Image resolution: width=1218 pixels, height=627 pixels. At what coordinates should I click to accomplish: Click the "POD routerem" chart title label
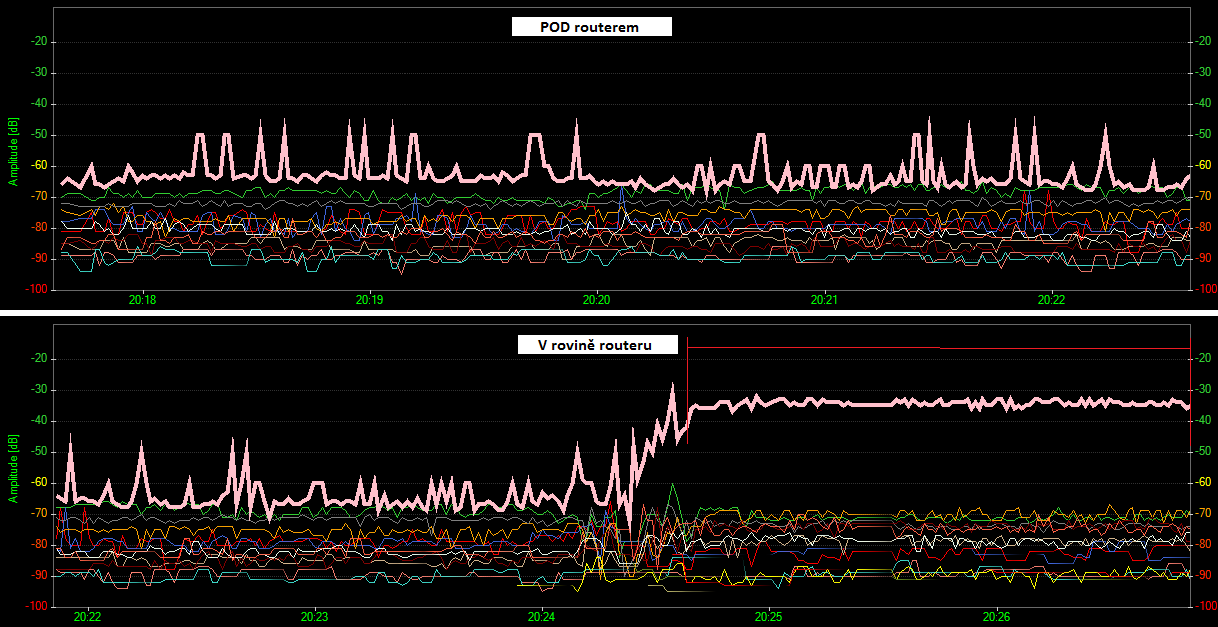591,27
